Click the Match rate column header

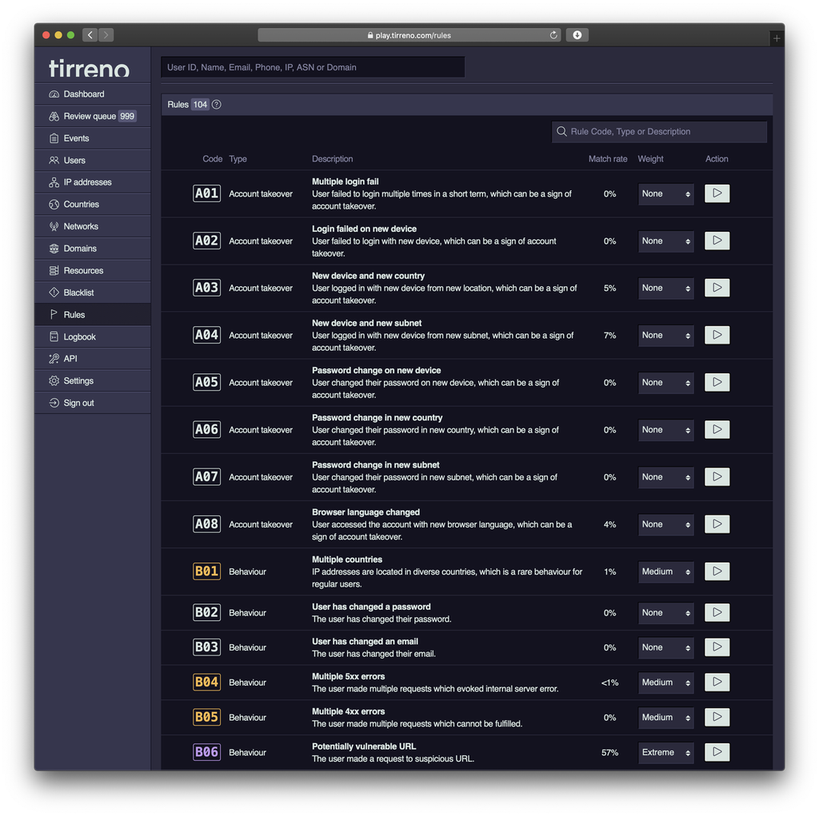tap(607, 159)
